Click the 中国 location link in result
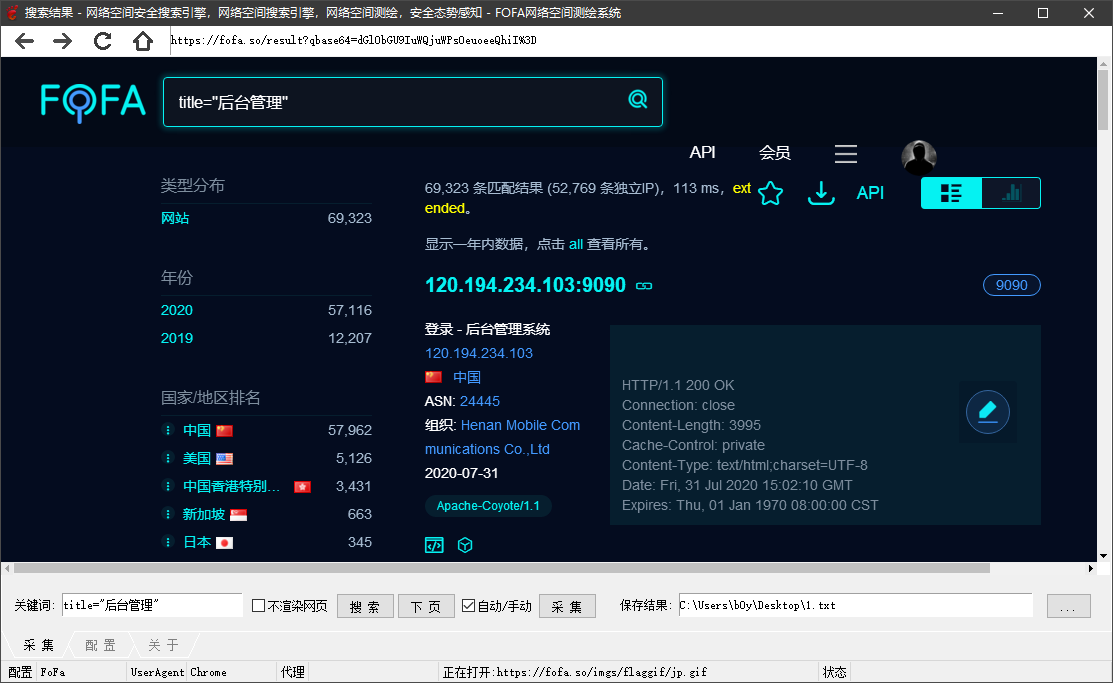 tap(466, 377)
